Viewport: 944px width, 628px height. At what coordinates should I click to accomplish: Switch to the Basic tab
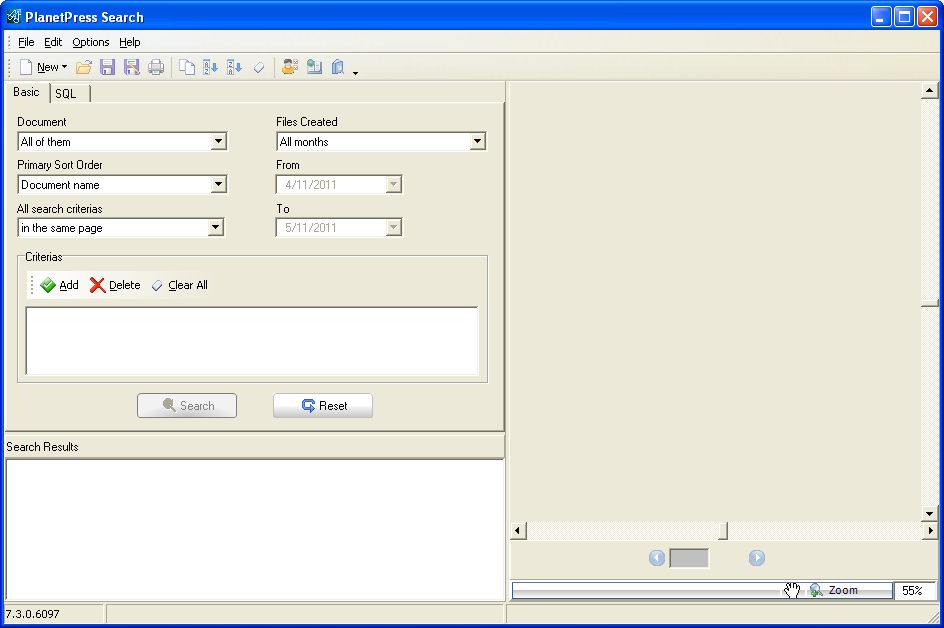(26, 92)
